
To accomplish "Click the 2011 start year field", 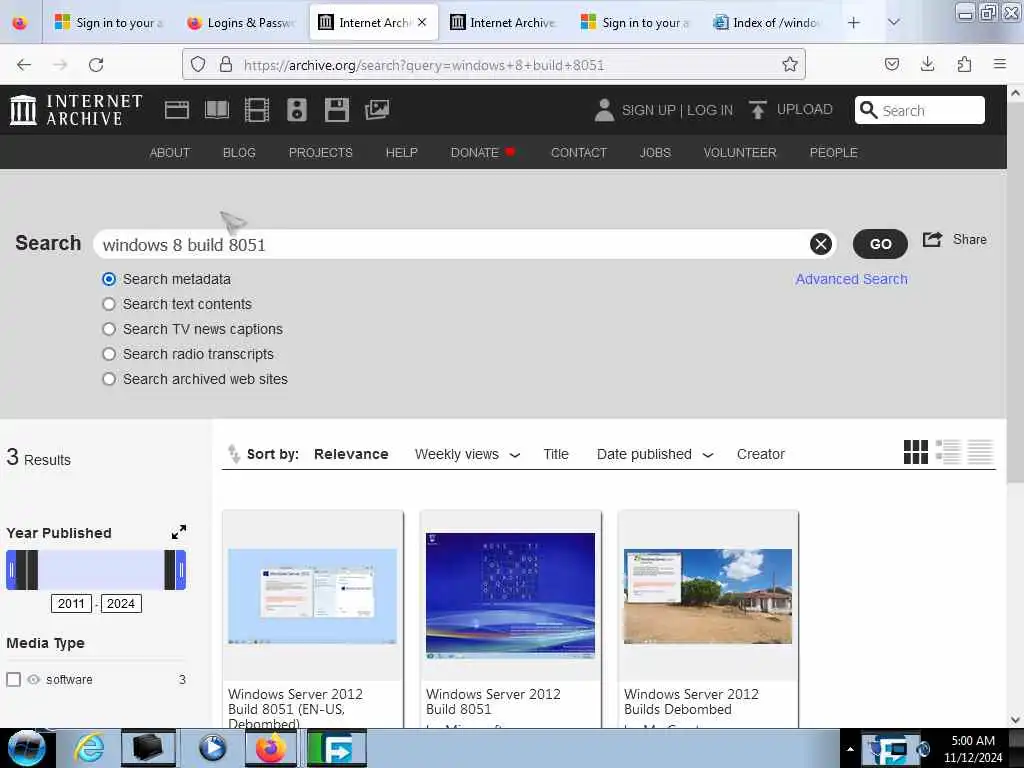I will 71,603.
